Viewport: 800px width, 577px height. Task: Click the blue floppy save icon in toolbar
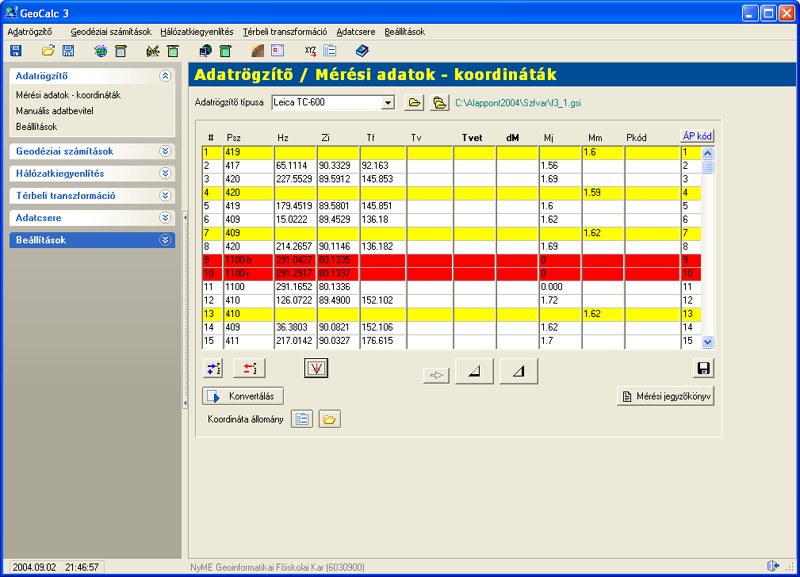(16, 51)
